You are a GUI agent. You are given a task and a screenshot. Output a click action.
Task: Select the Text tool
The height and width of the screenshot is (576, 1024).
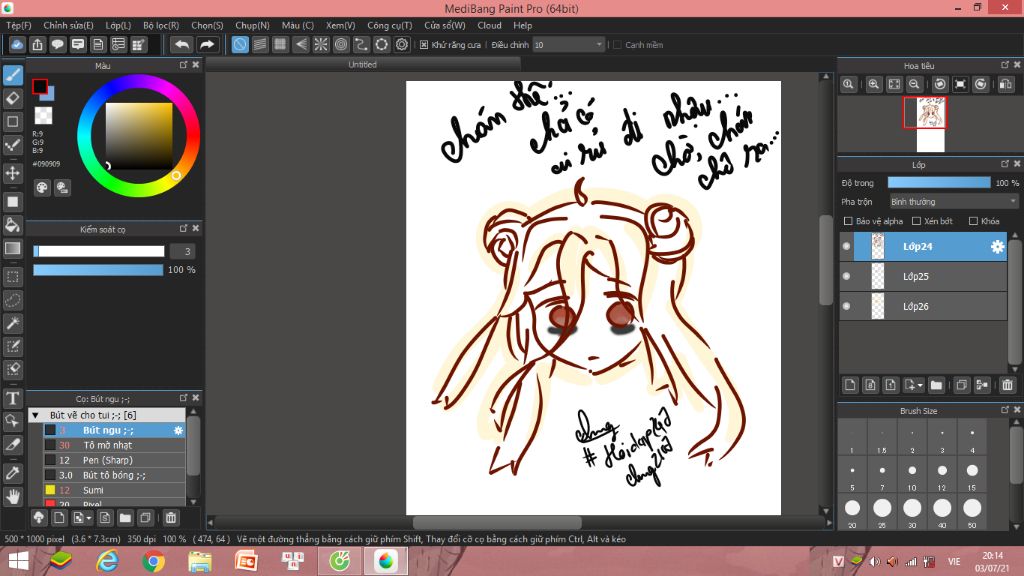(12, 398)
